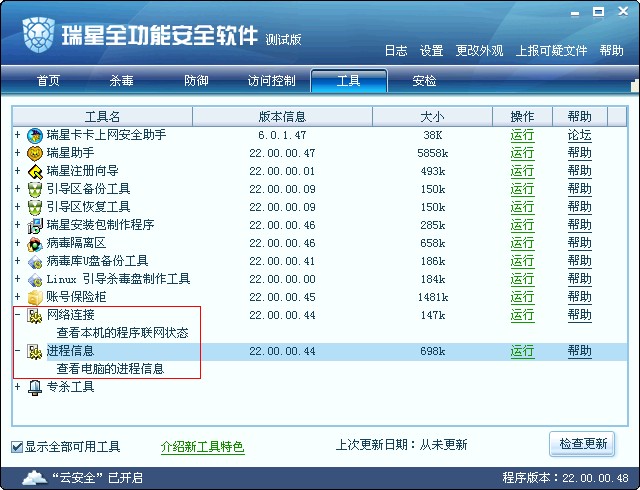Select the 工具 tab
This screenshot has width=640, height=490.
[349, 80]
